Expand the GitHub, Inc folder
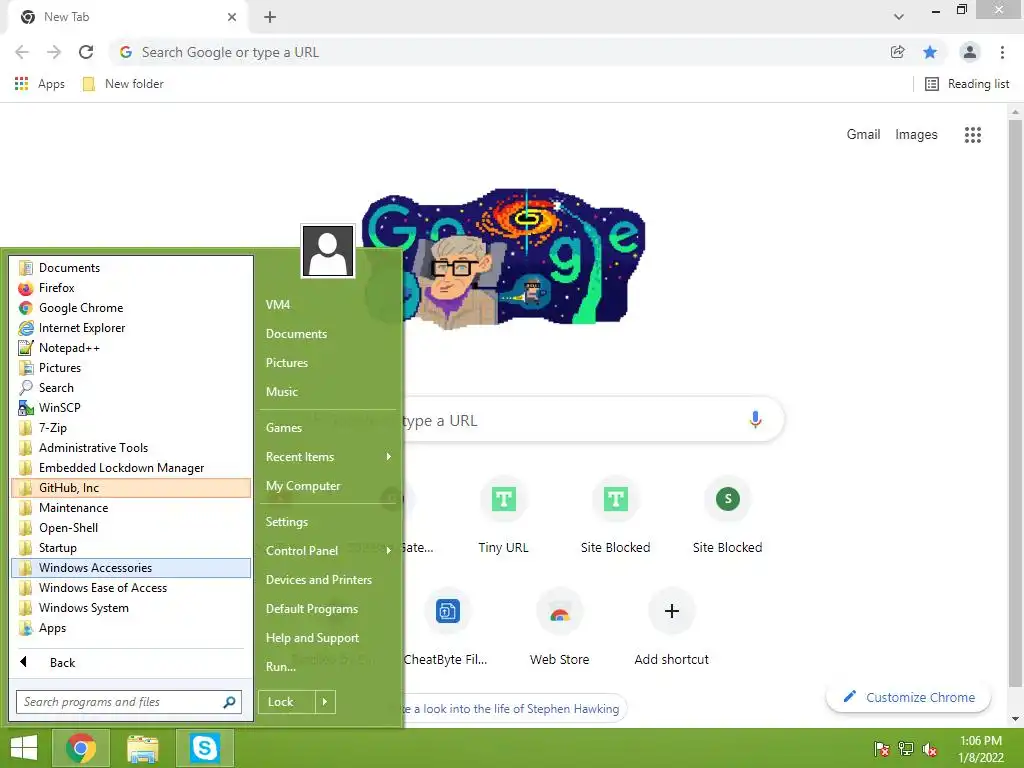The height and width of the screenshot is (768, 1024). tap(131, 488)
